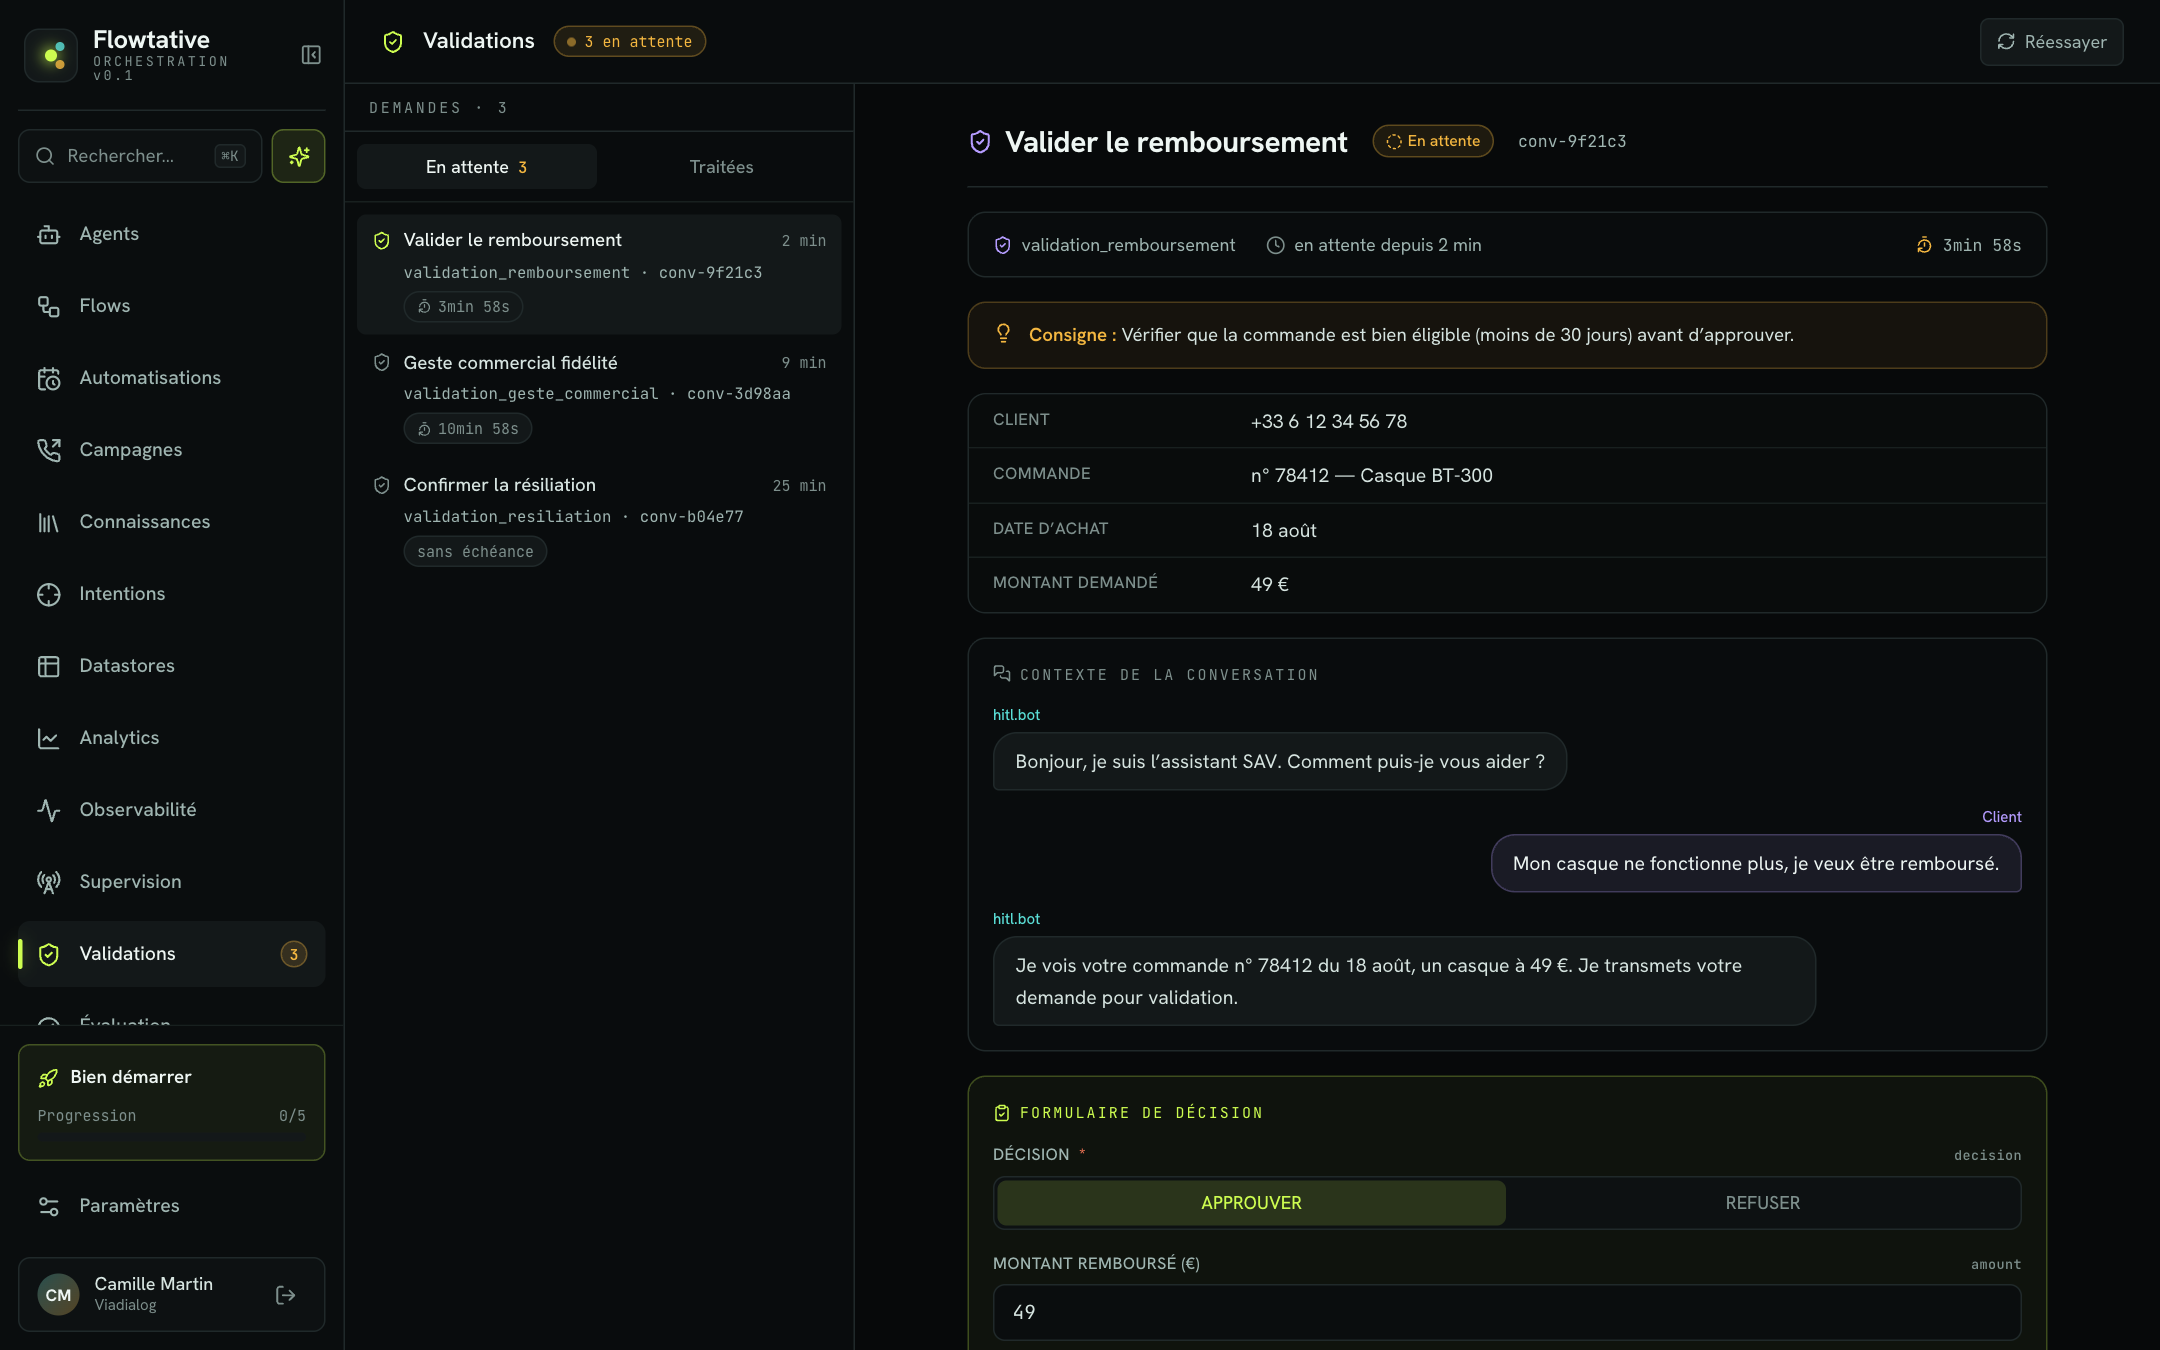Edit the Montant remboursé amount field

point(1506,1312)
